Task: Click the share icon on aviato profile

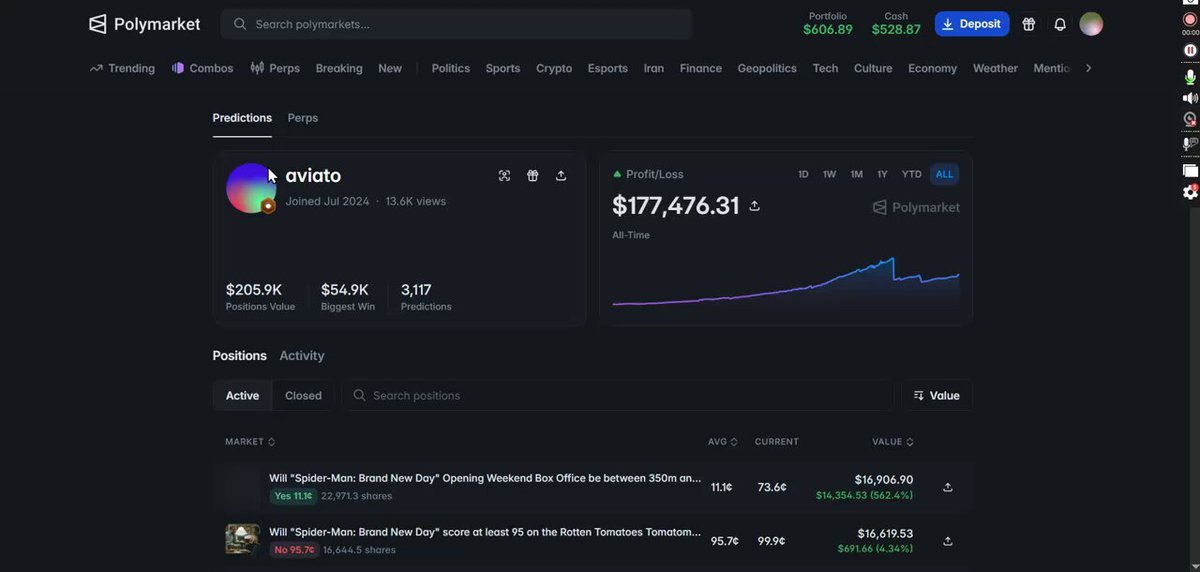Action: point(561,176)
